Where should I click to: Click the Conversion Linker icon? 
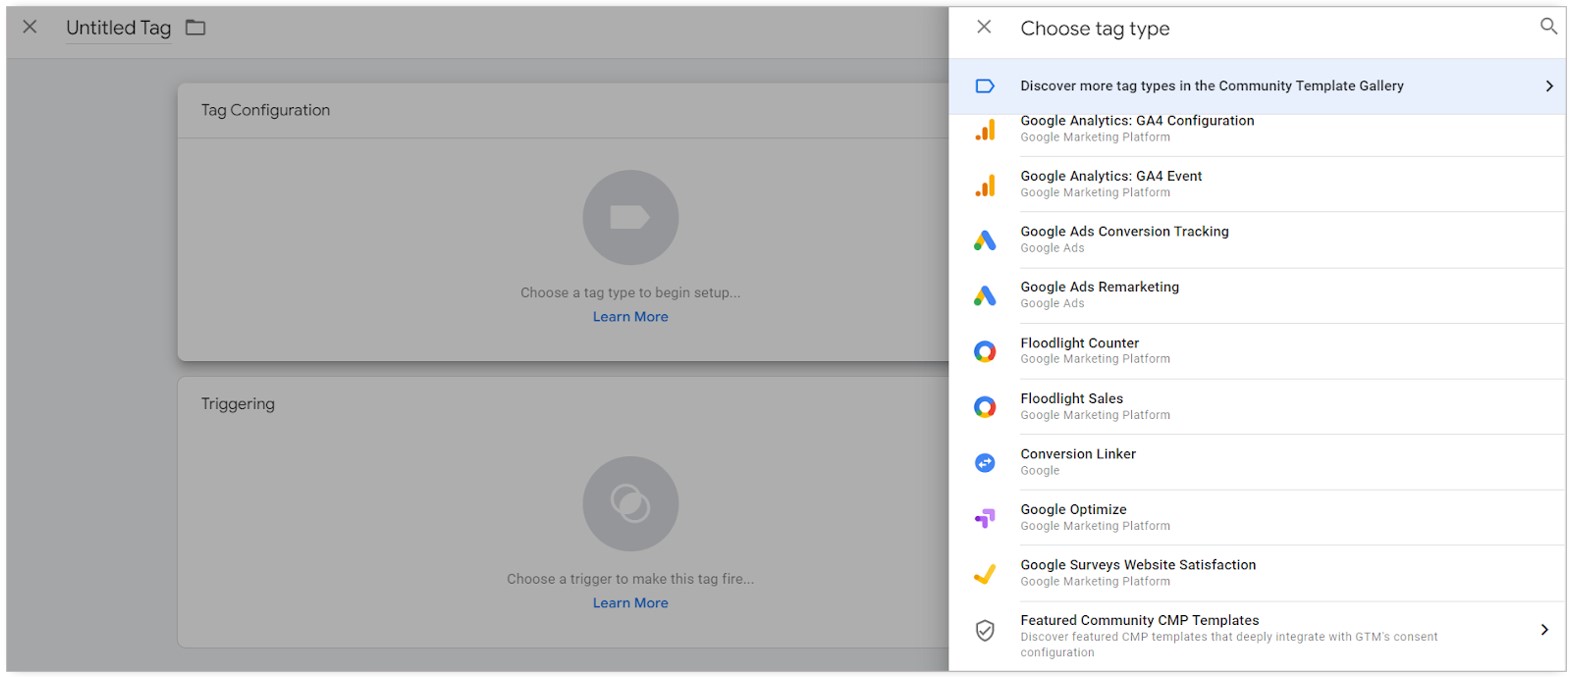(985, 462)
